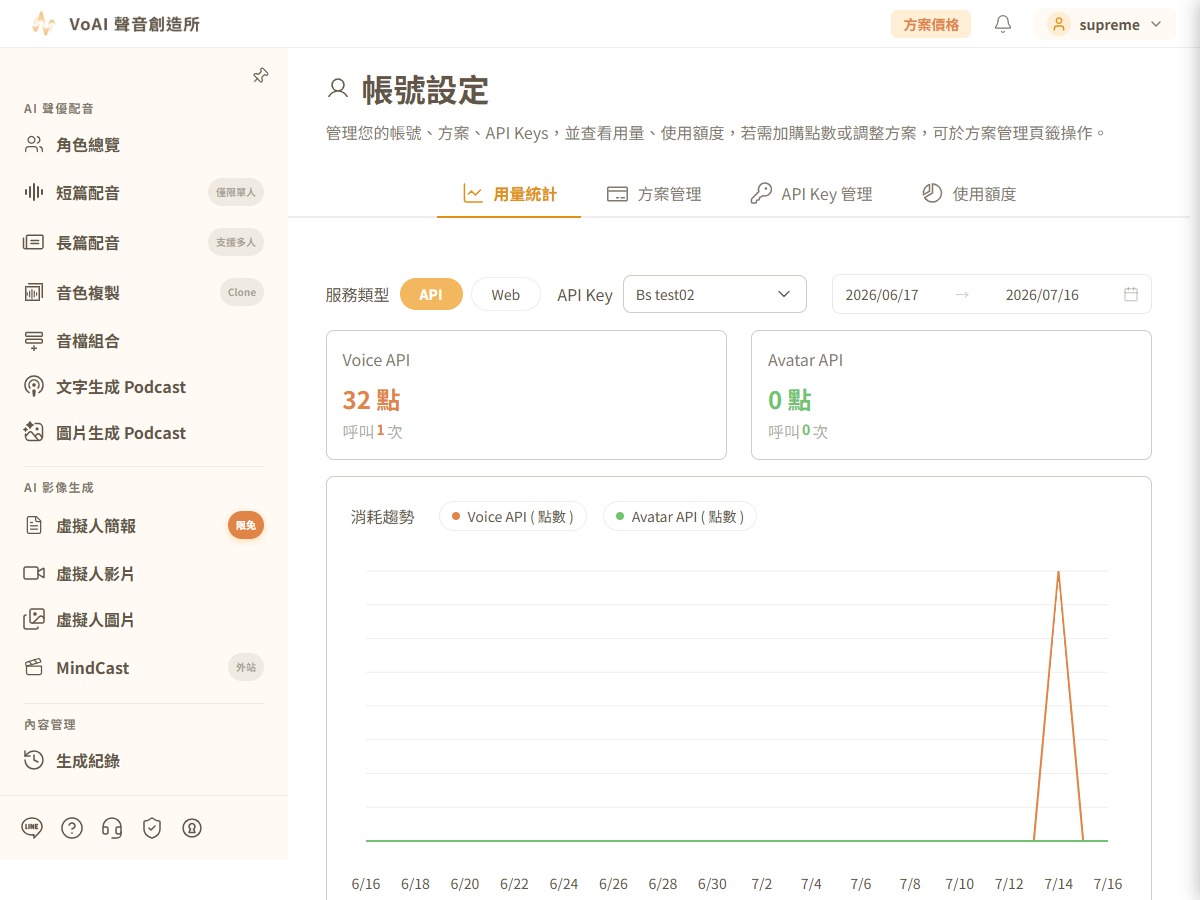Toggle Voice API legend series
This screenshot has height=900, width=1200.
pyautogui.click(x=513, y=517)
